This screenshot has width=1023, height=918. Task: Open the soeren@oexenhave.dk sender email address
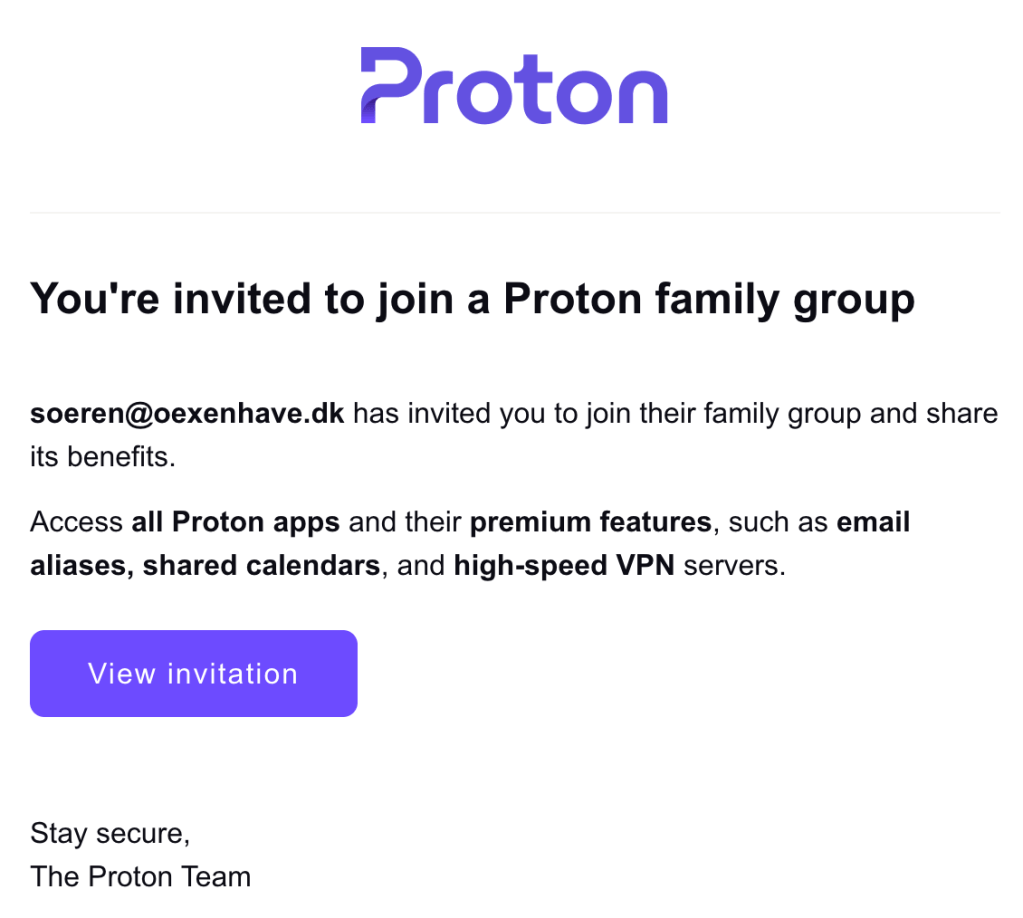click(x=187, y=413)
